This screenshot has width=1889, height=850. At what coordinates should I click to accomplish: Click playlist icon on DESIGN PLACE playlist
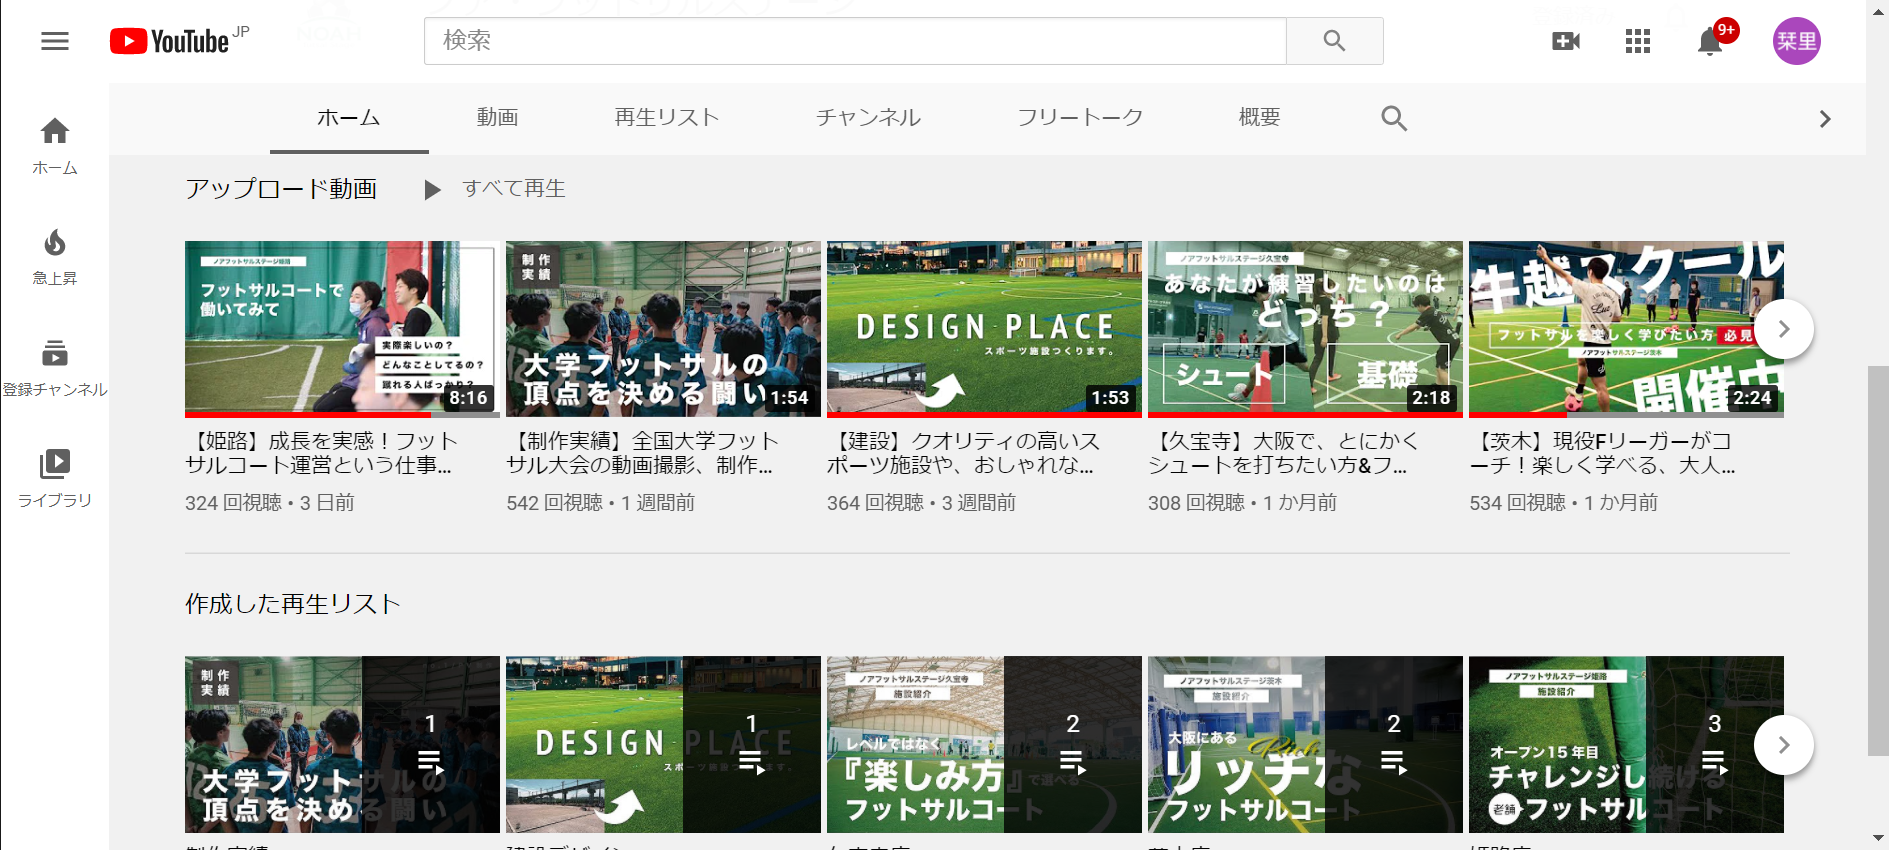[x=751, y=763]
